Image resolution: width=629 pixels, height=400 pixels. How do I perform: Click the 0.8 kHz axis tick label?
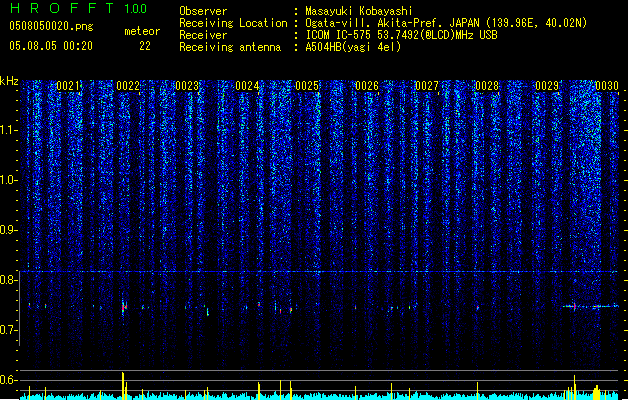(9, 280)
